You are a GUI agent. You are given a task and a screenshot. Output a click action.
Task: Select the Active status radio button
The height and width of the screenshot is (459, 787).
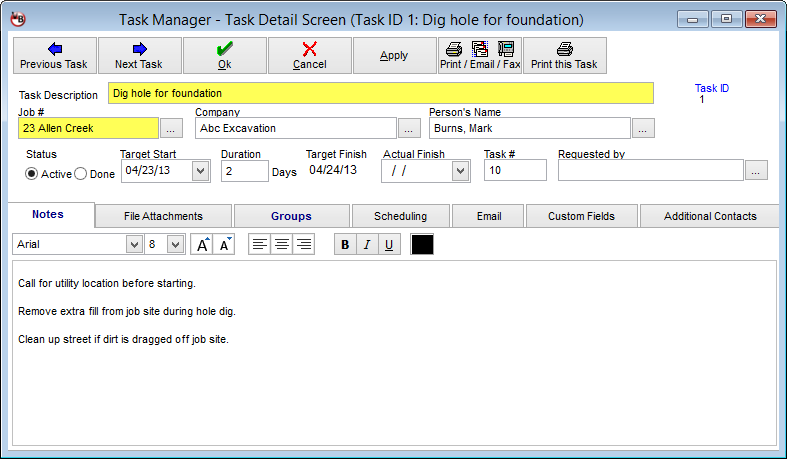tap(32, 174)
